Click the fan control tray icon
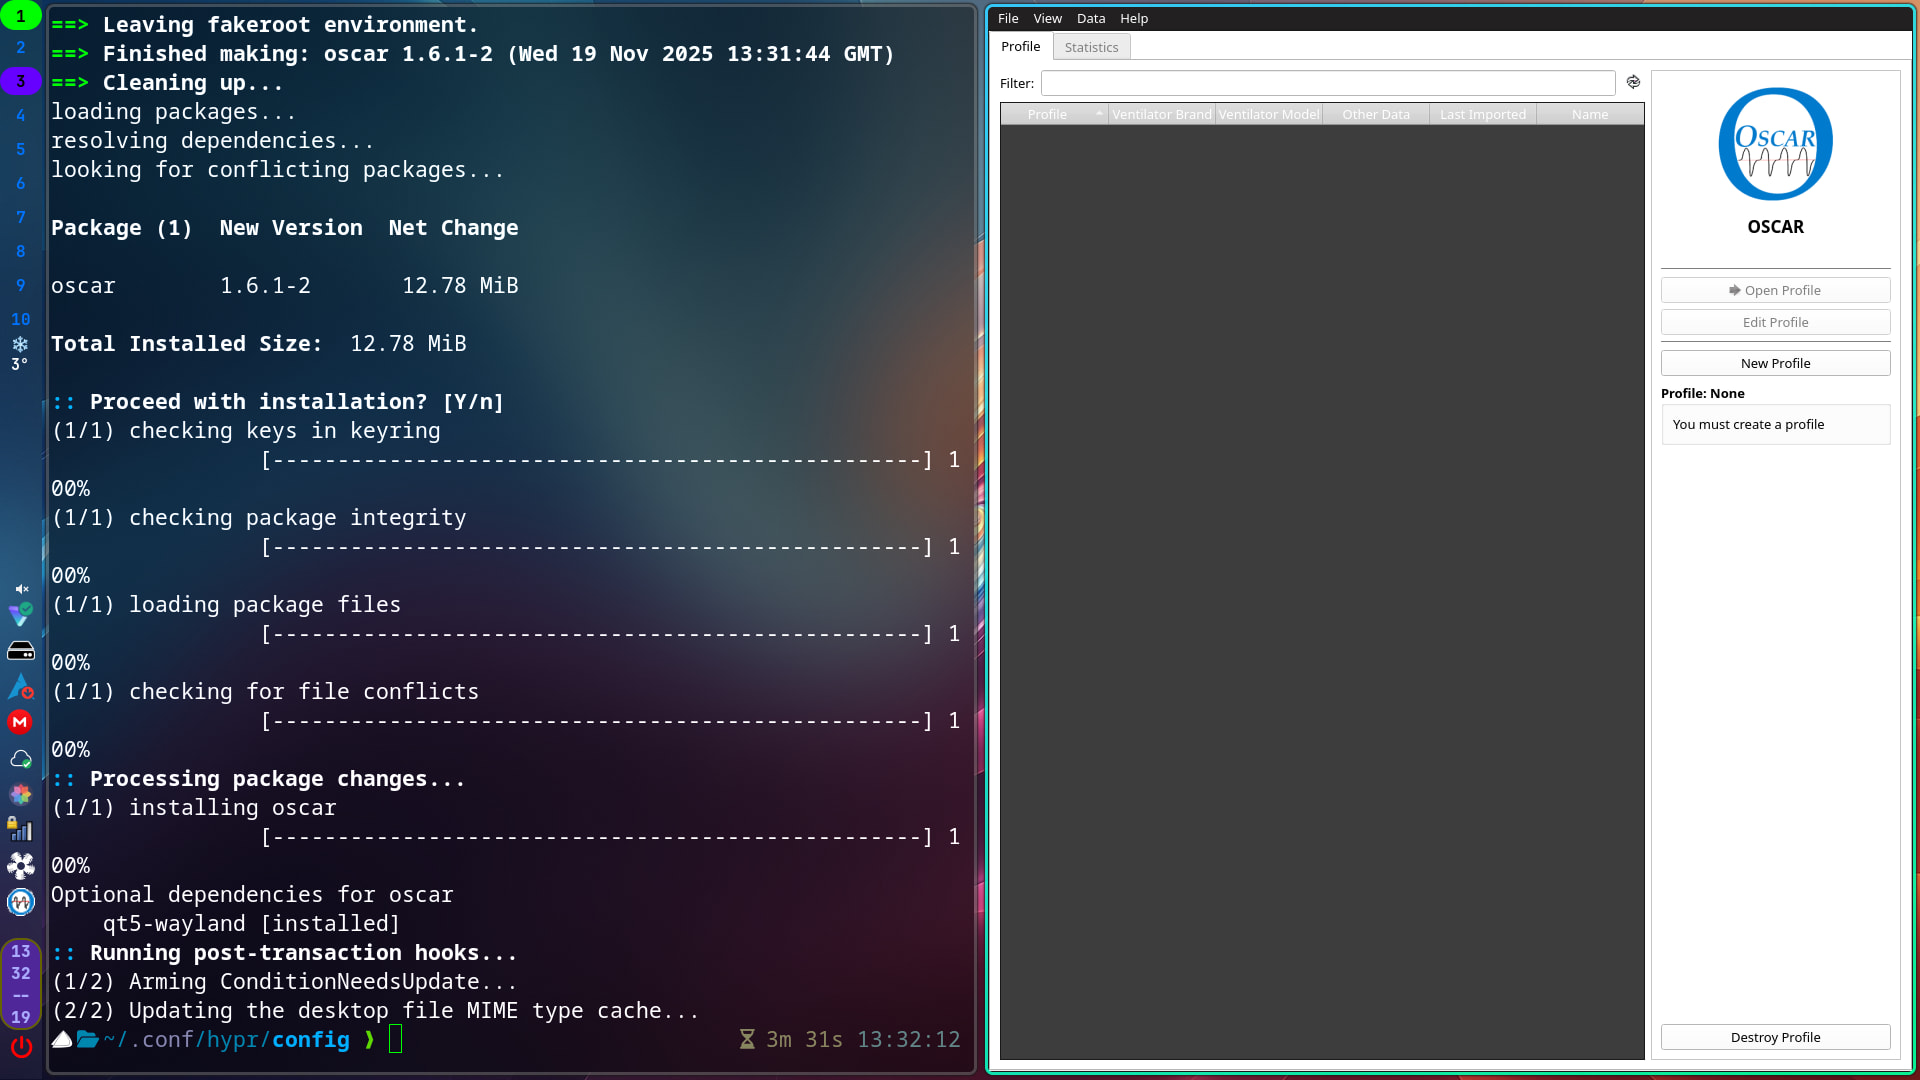The height and width of the screenshot is (1080, 1920). click(21, 866)
